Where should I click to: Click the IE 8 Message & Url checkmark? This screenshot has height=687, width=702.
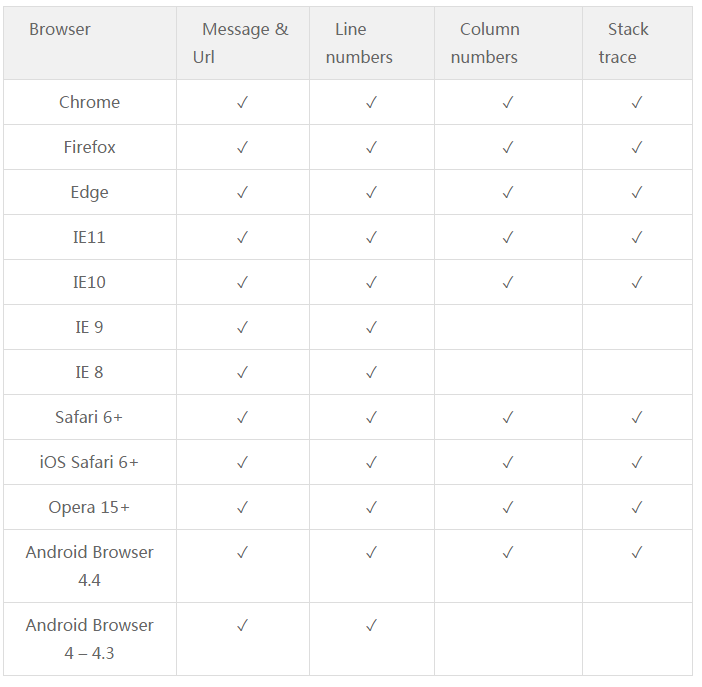pos(242,372)
